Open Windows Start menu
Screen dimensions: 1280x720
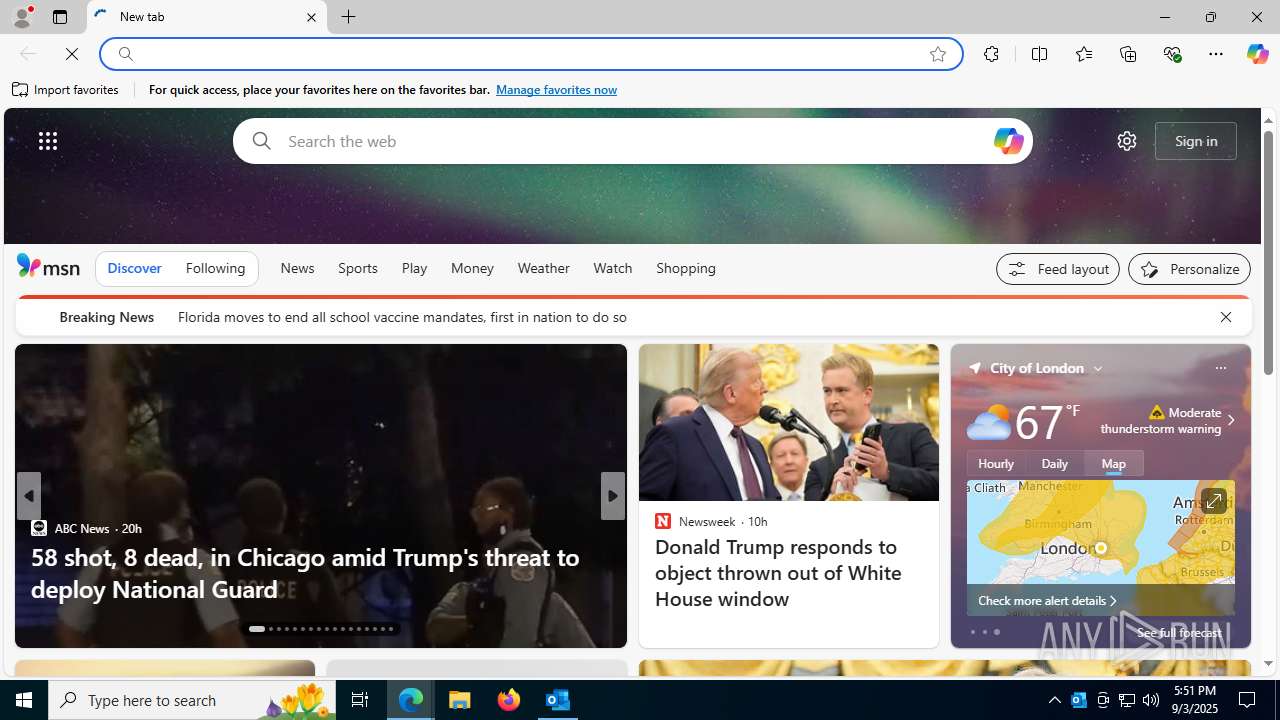tap(24, 700)
